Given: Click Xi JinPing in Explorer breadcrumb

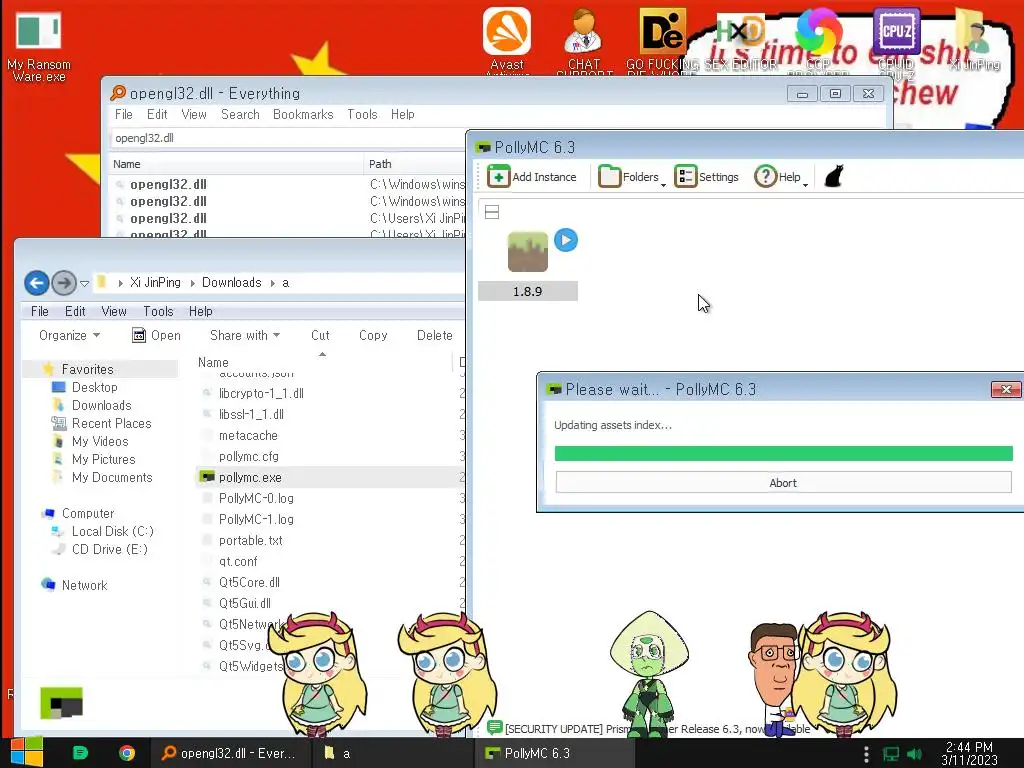Looking at the screenshot, I should (x=155, y=283).
